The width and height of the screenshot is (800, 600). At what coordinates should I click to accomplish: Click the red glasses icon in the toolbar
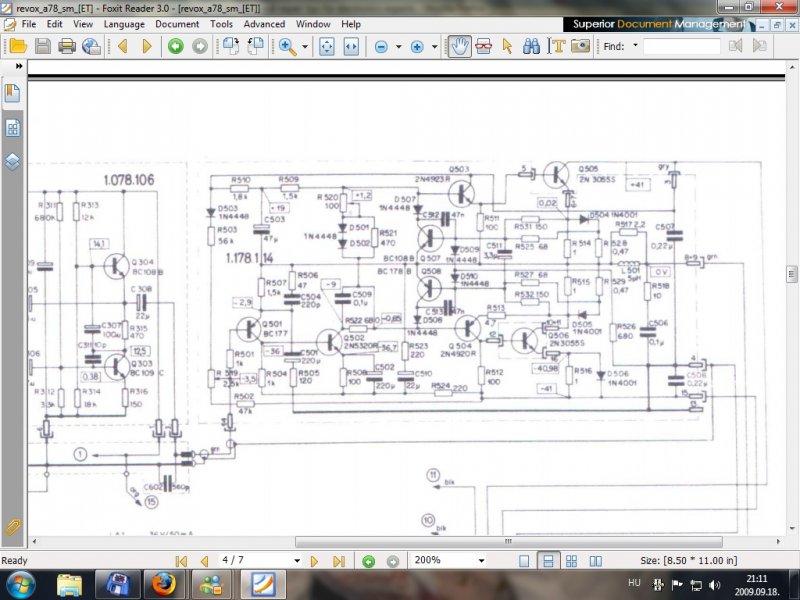coord(483,46)
